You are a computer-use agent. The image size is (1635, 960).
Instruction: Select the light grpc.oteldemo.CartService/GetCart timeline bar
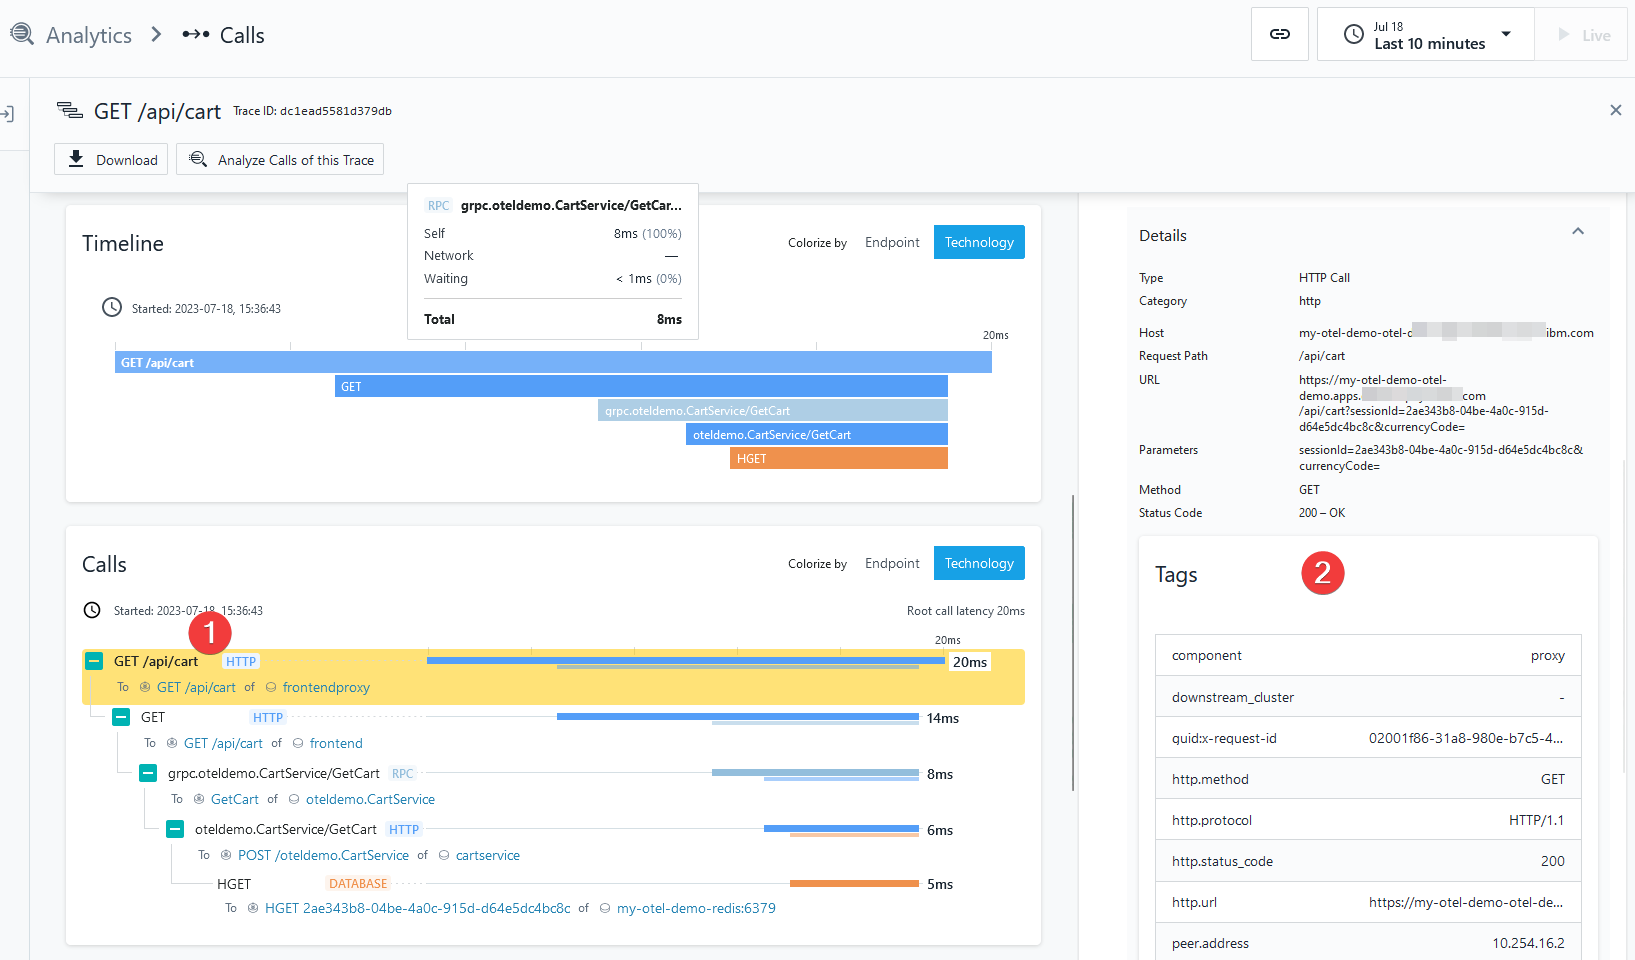click(773, 410)
